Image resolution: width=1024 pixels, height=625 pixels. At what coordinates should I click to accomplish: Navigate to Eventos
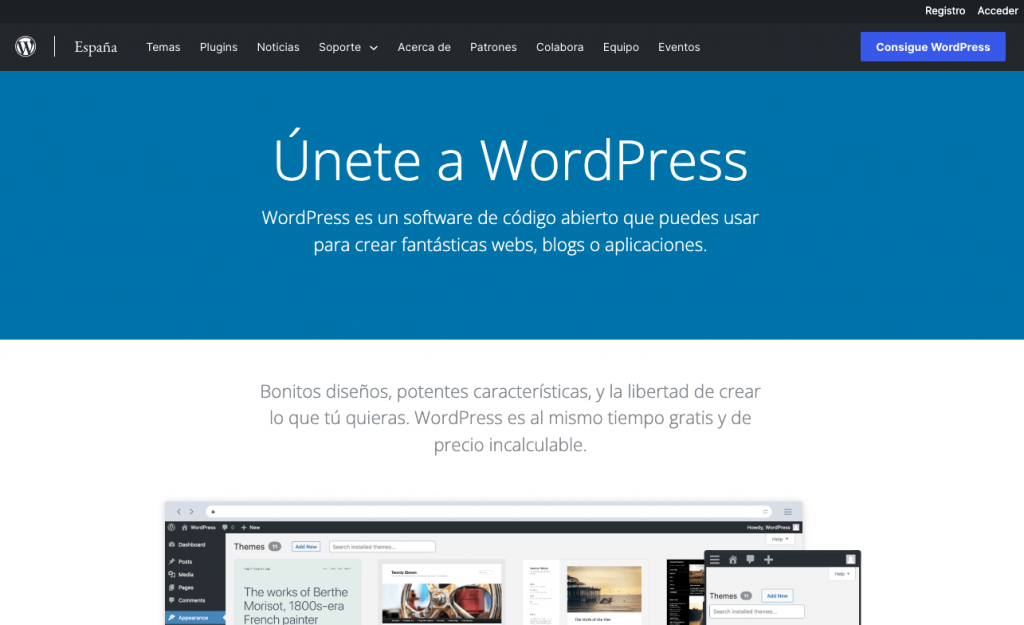(x=679, y=47)
